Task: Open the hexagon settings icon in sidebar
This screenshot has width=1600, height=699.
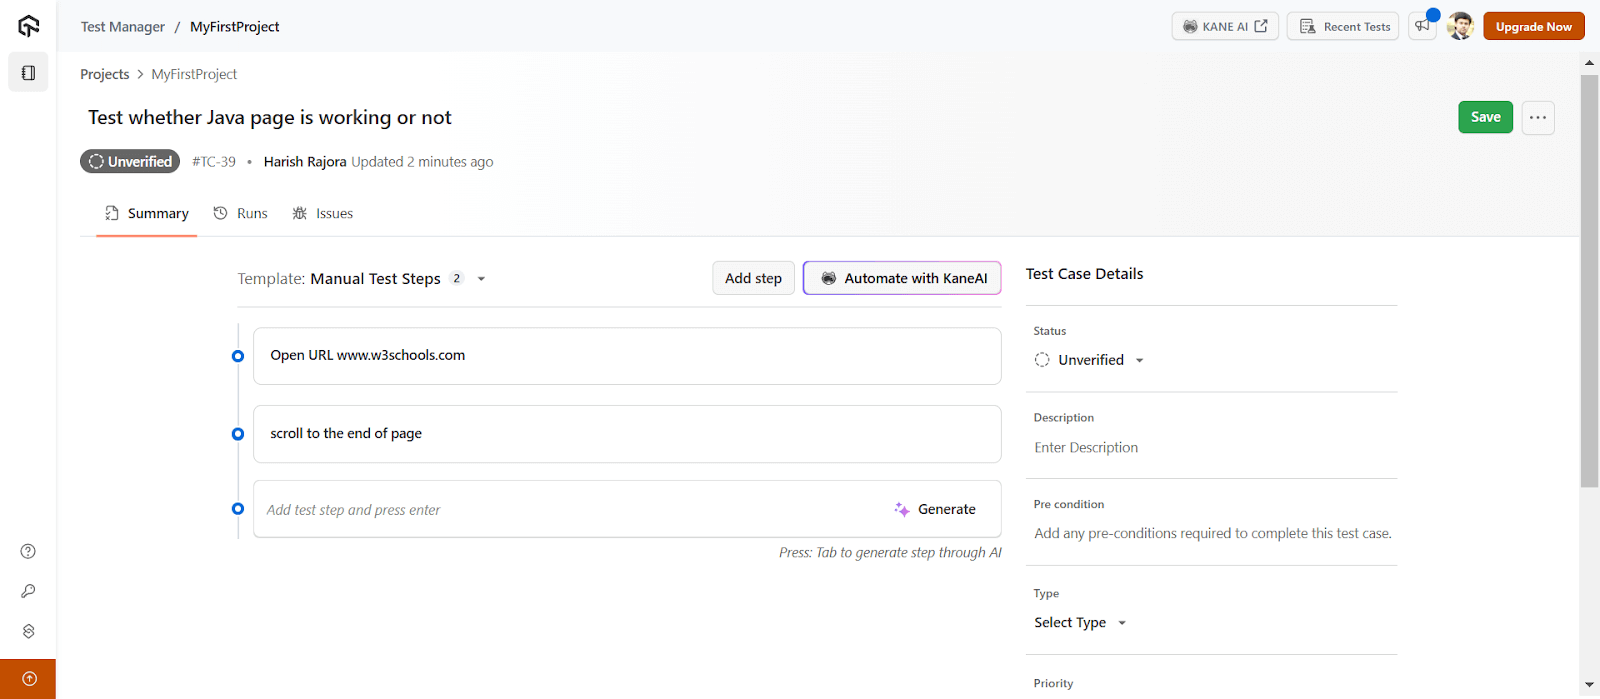Action: (x=28, y=631)
